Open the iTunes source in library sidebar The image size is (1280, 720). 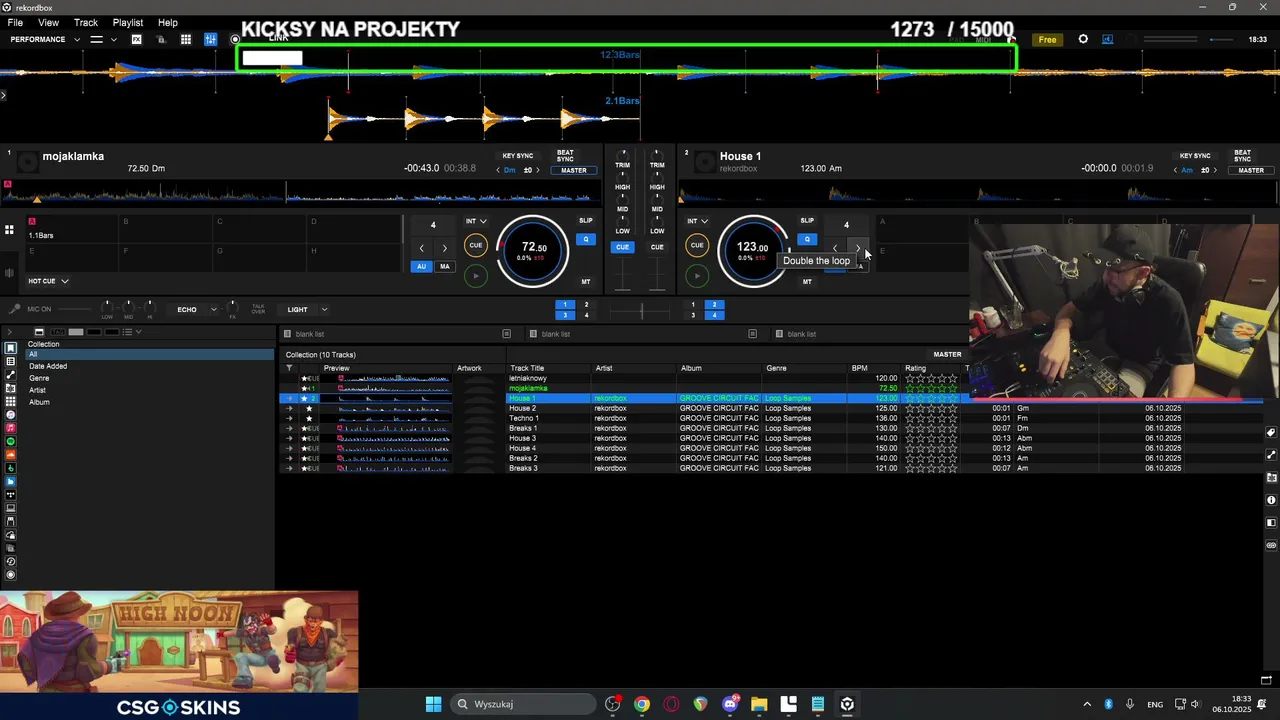(x=11, y=415)
